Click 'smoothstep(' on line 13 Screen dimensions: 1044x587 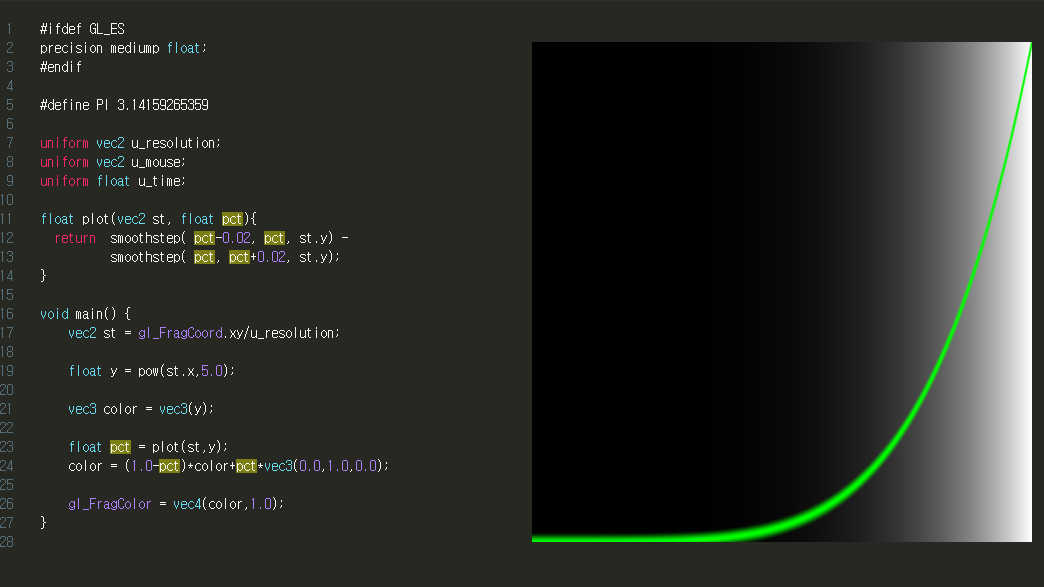[x=148, y=257]
